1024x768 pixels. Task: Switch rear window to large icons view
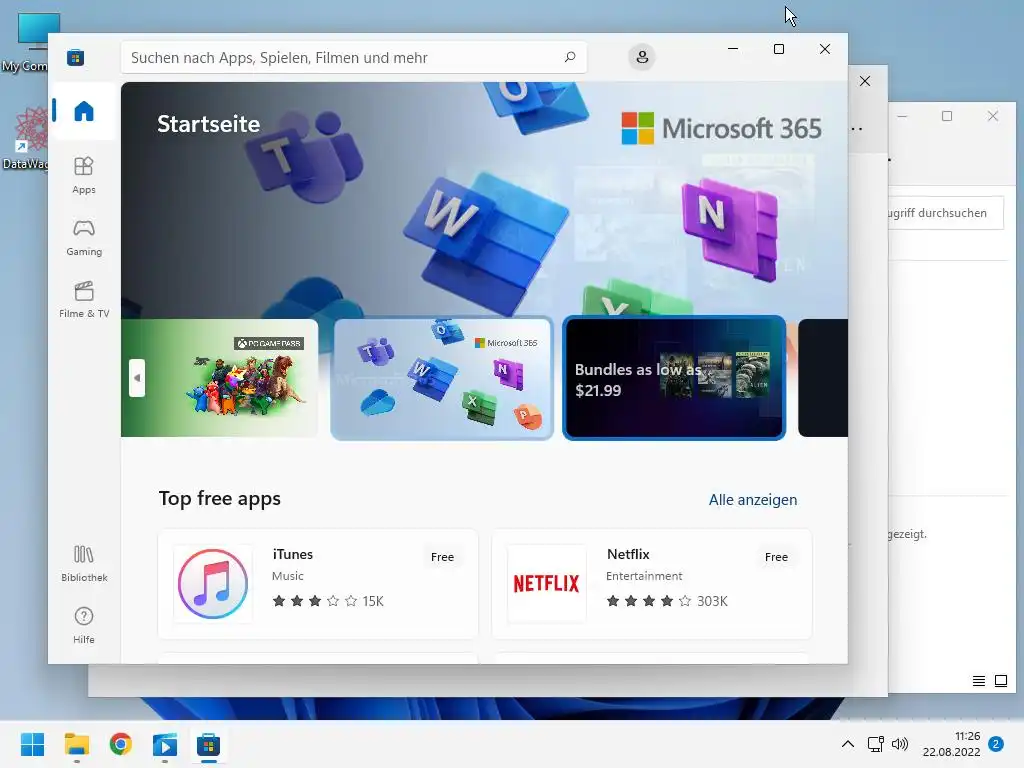coord(1000,681)
